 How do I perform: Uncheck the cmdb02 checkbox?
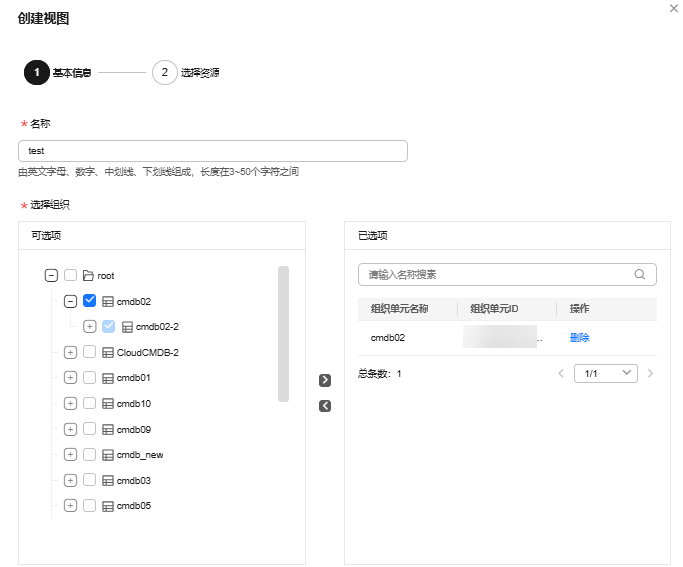[x=89, y=300]
